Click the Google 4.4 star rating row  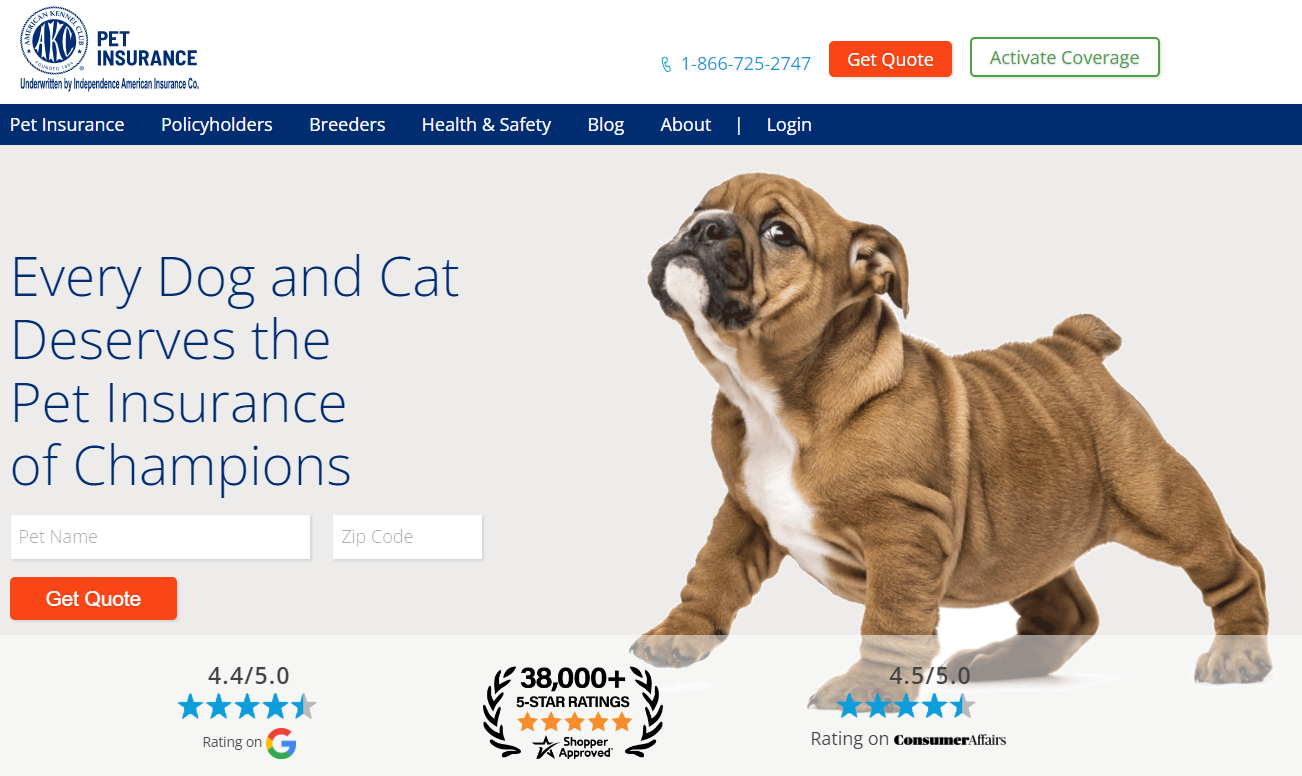[x=247, y=707]
